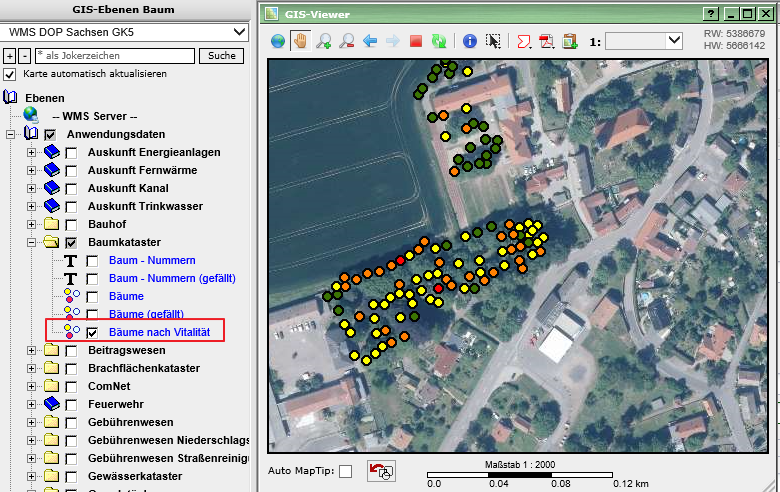Screen dimensions: 780x492
Task: Choose the rectangle selection tool
Action: point(494,41)
